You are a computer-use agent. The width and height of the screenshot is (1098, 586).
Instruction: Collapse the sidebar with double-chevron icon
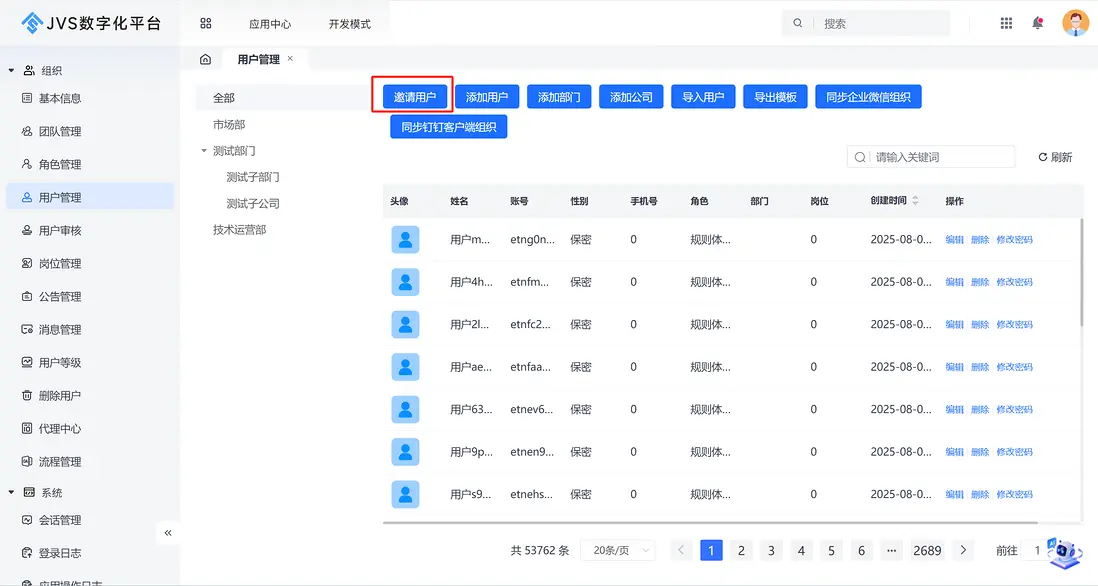coord(168,533)
